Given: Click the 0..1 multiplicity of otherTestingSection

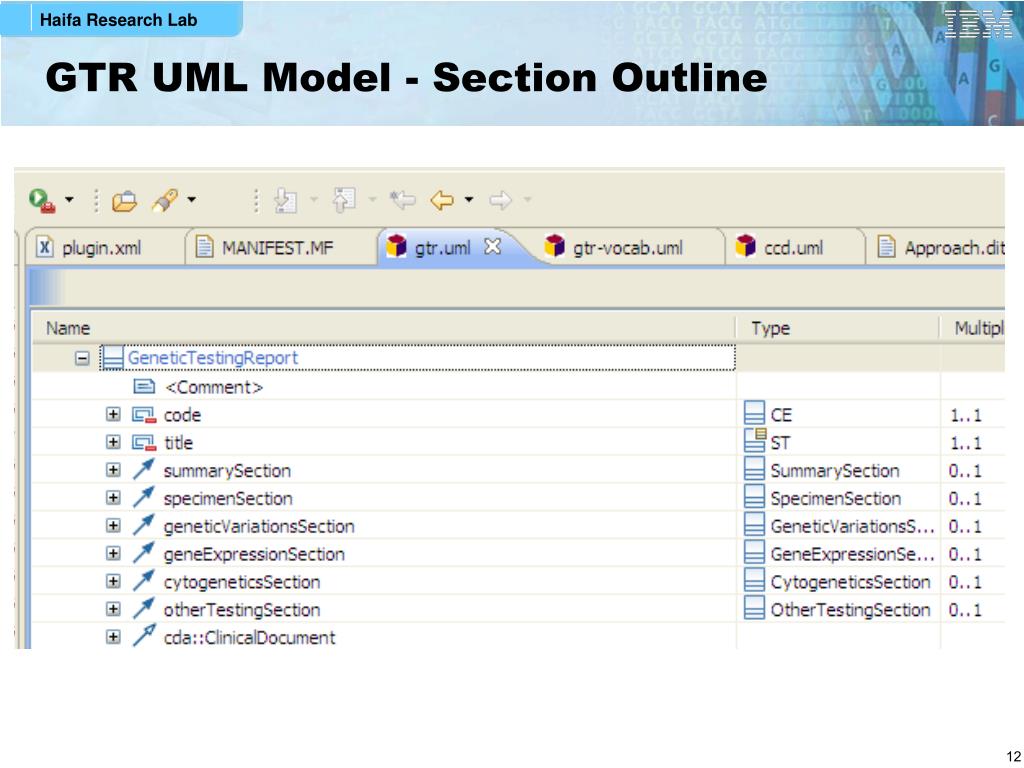Looking at the screenshot, I should click(965, 610).
